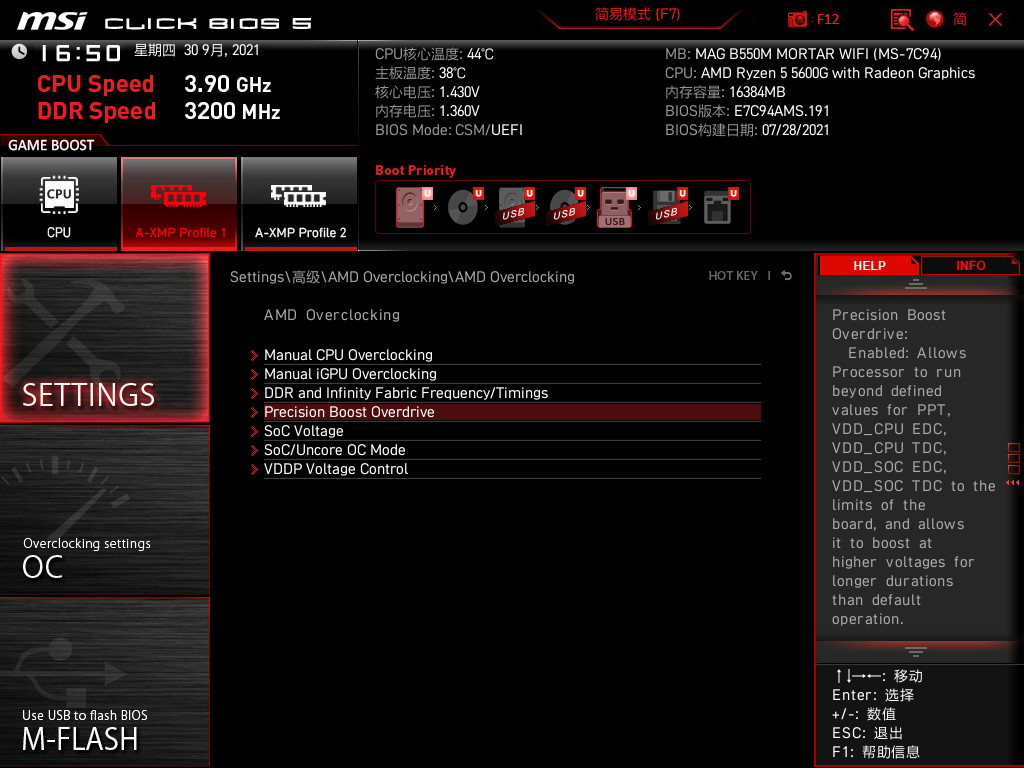The height and width of the screenshot is (768, 1024).
Task: Open the hardware monitor search tool
Action: coord(901,19)
